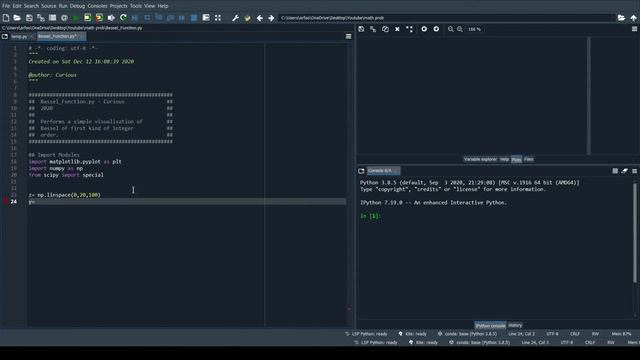Image resolution: width=640 pixels, height=360 pixels.
Task: Change to parent directory arrow icon
Action: pyautogui.click(x=633, y=18)
